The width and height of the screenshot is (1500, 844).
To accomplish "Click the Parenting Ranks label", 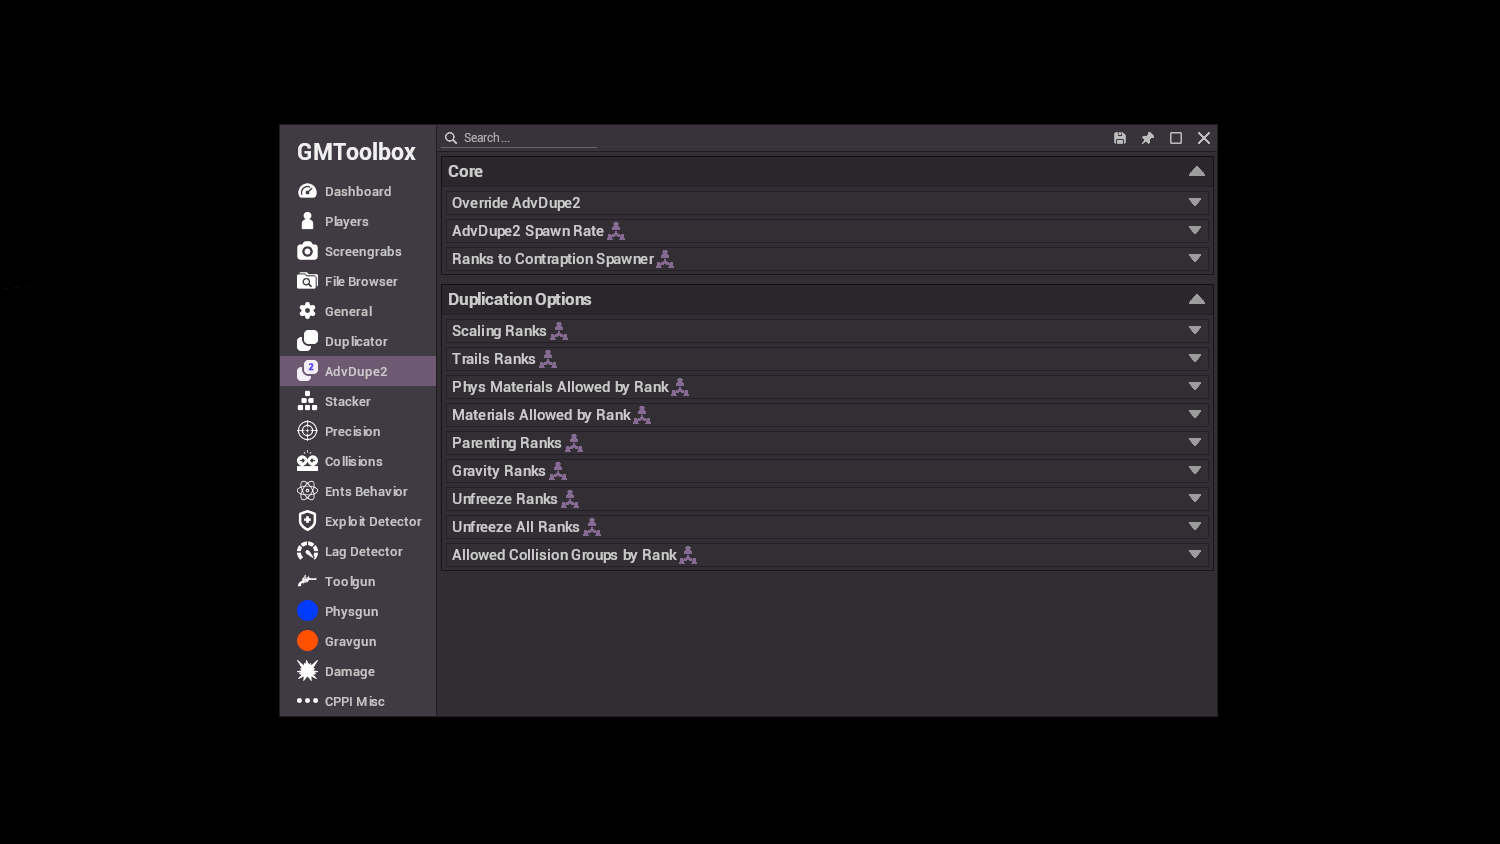I will coord(507,443).
